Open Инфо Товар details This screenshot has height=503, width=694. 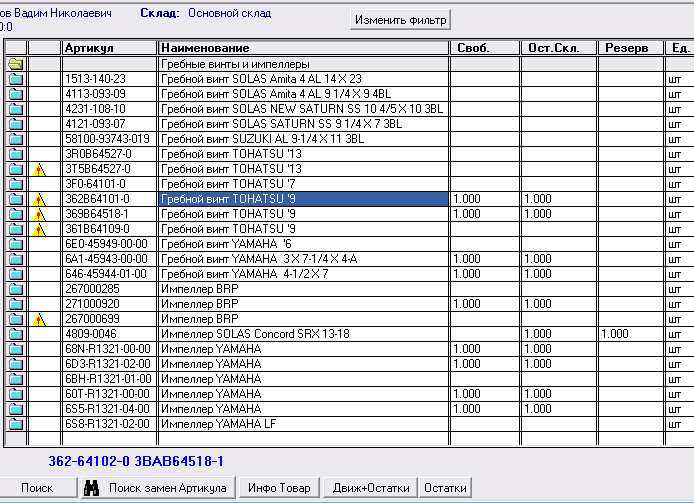click(x=279, y=488)
